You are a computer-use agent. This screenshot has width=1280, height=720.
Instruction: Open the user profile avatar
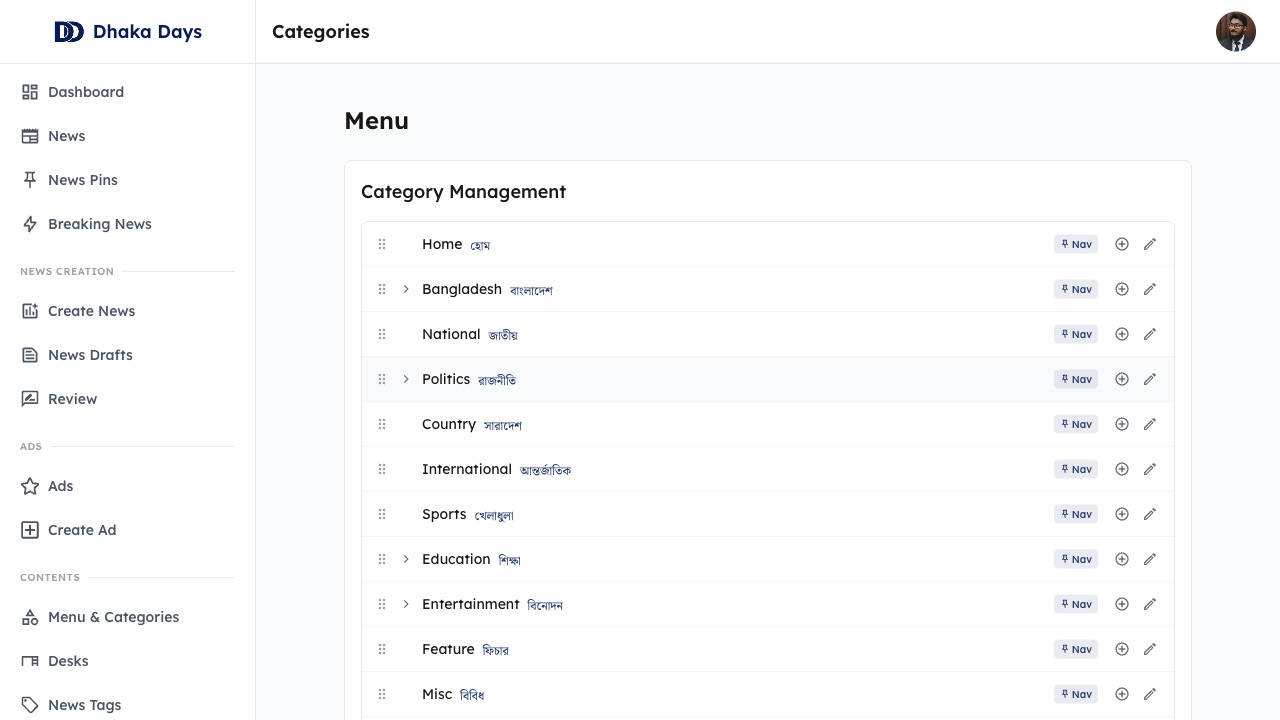(x=1236, y=32)
